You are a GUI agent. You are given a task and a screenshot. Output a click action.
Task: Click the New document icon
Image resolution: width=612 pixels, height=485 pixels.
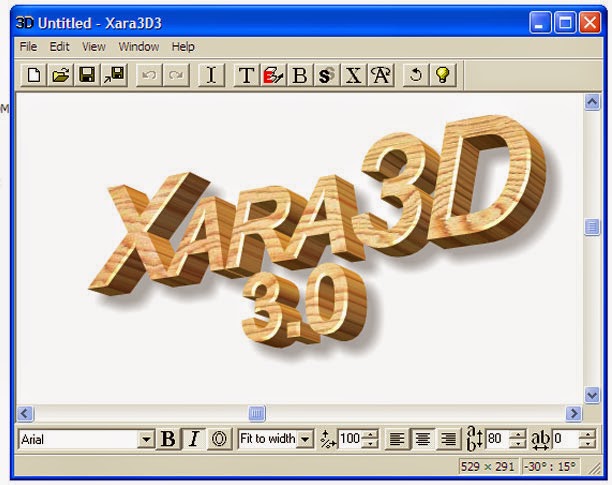[34, 75]
